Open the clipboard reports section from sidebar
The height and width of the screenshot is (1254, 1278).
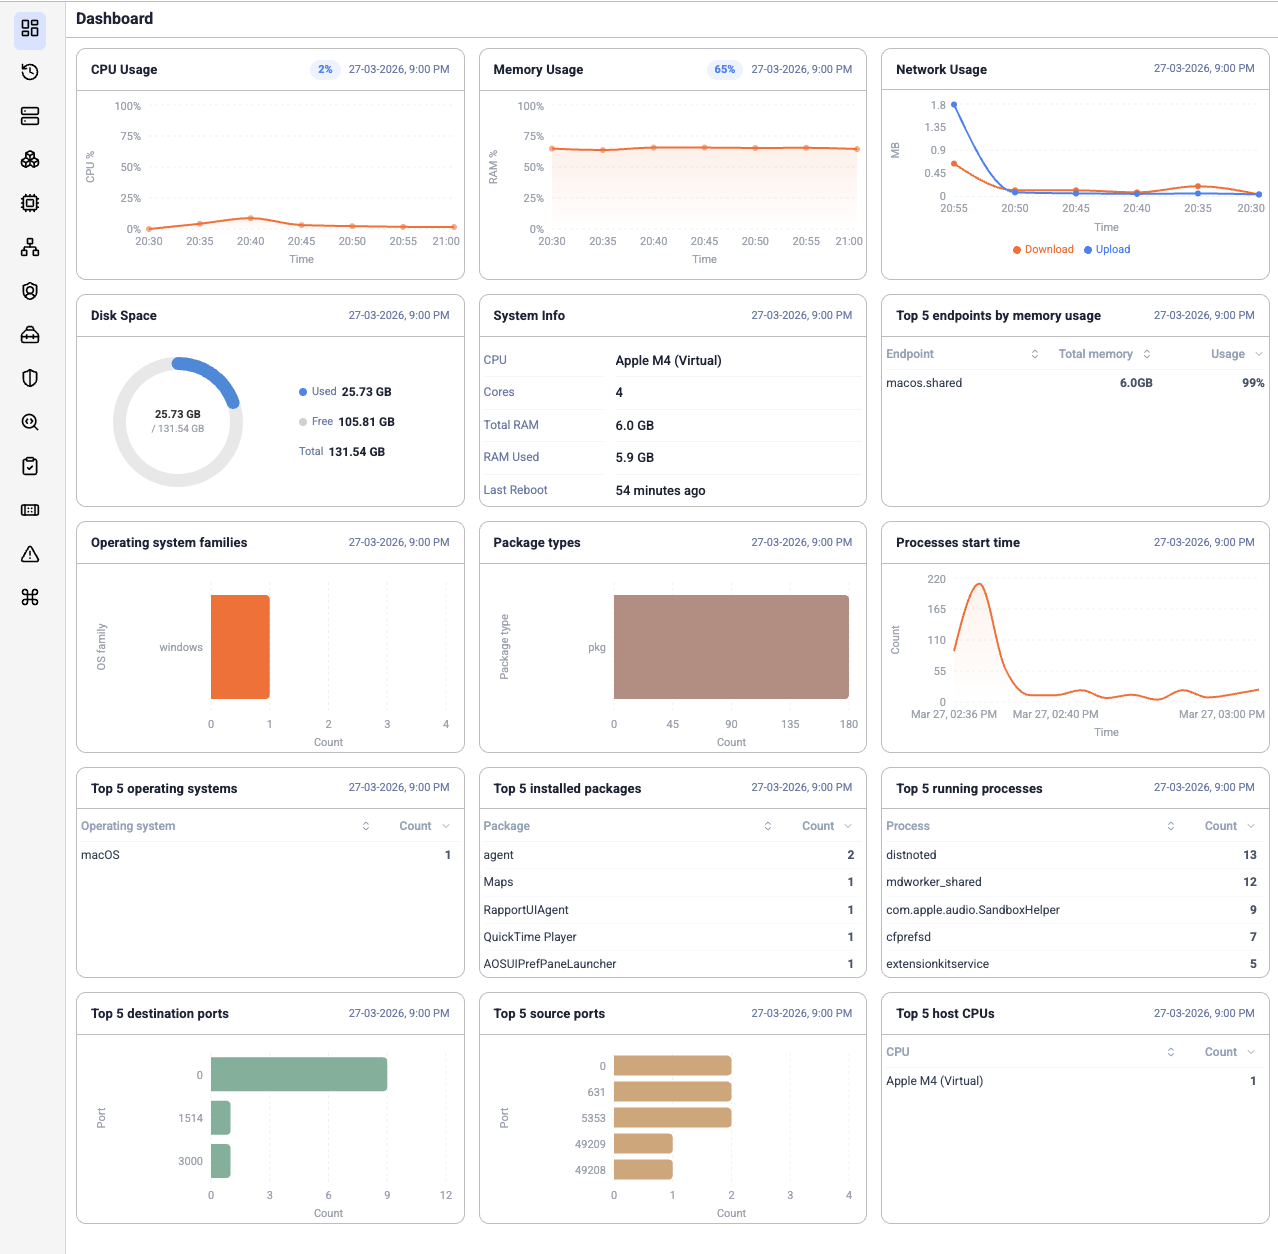30,466
